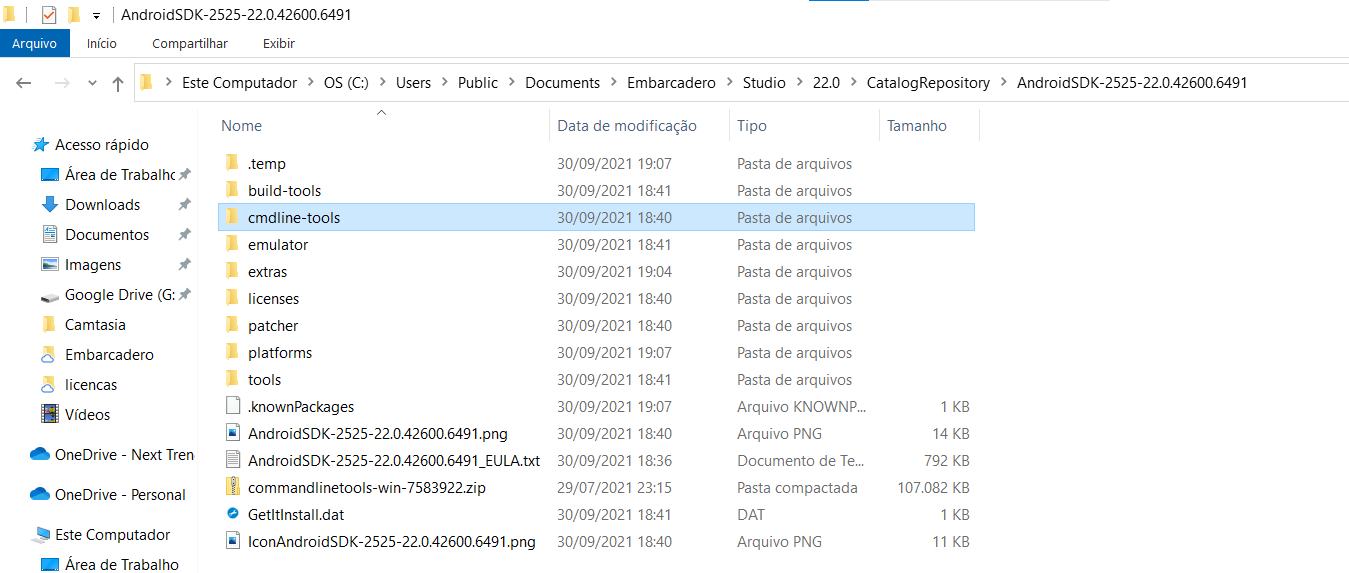Image resolution: width=1349 pixels, height=573 pixels.
Task: Click the GetItInstall.dat file icon
Action: tap(232, 515)
